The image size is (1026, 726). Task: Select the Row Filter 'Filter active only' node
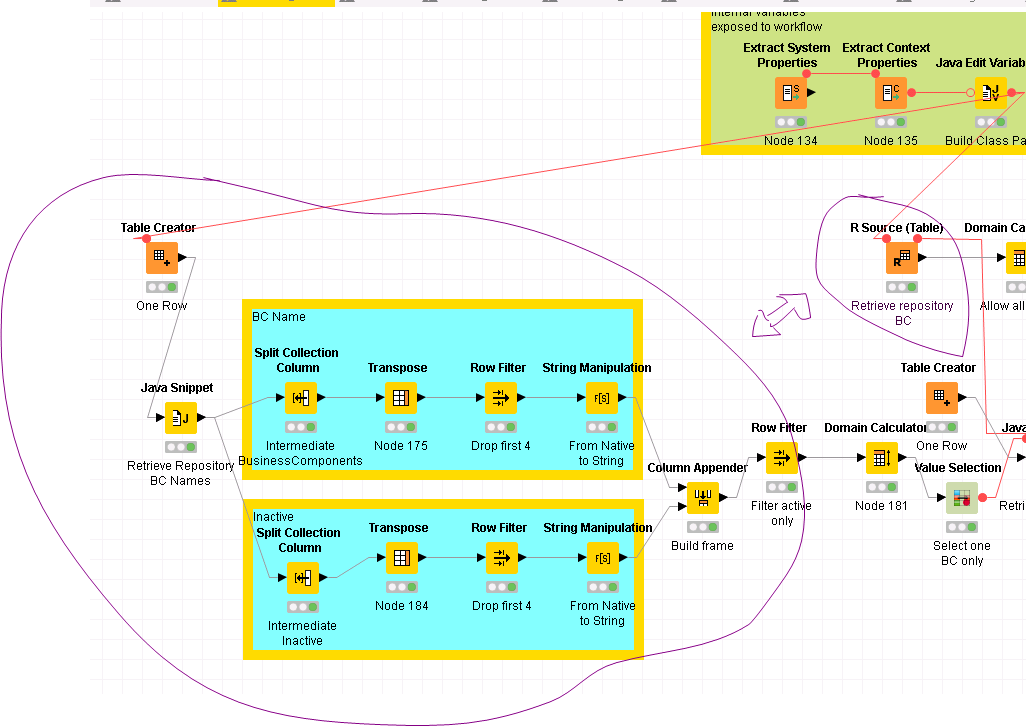click(781, 458)
